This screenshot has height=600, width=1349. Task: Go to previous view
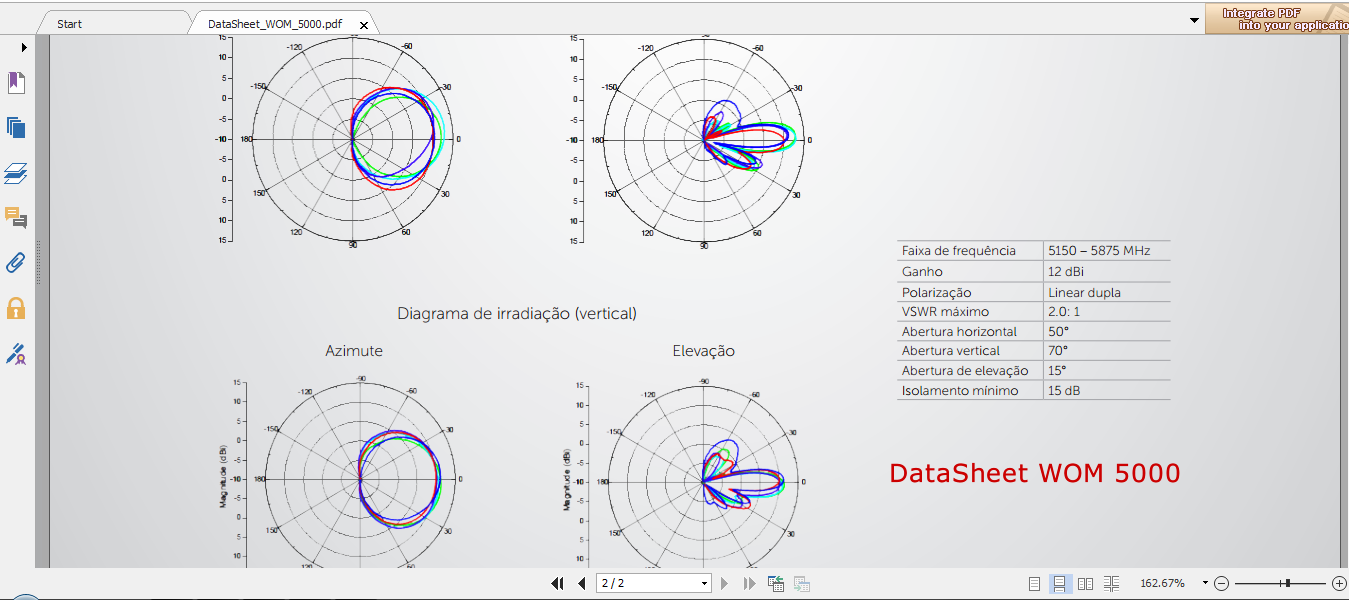point(775,583)
